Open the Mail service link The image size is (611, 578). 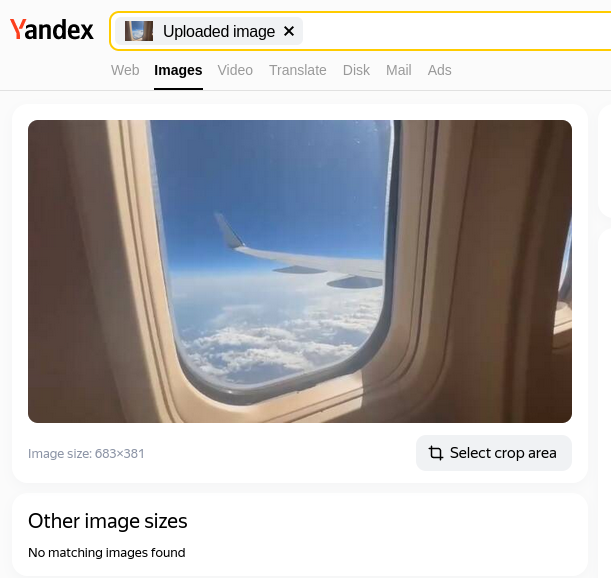pos(399,70)
